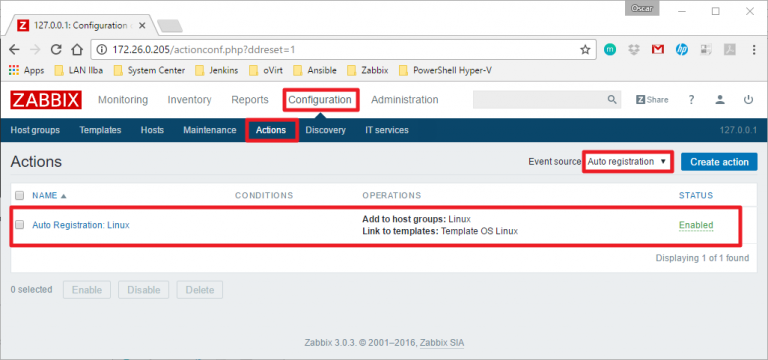Open the Configuration menu
The width and height of the screenshot is (768, 360).
point(320,99)
